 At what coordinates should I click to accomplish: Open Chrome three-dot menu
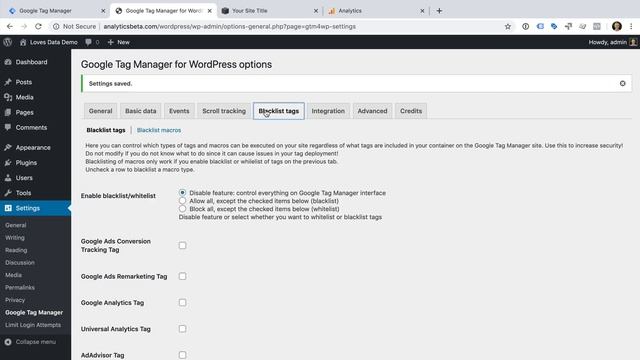(631, 27)
